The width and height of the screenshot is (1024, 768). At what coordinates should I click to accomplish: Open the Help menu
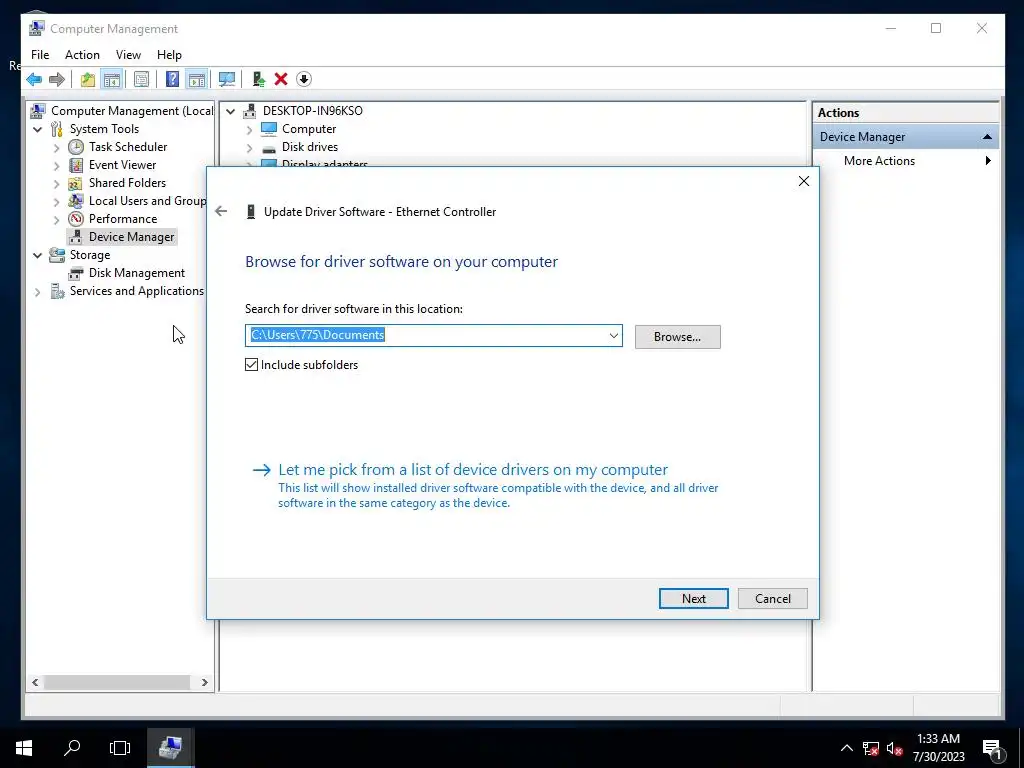[169, 55]
